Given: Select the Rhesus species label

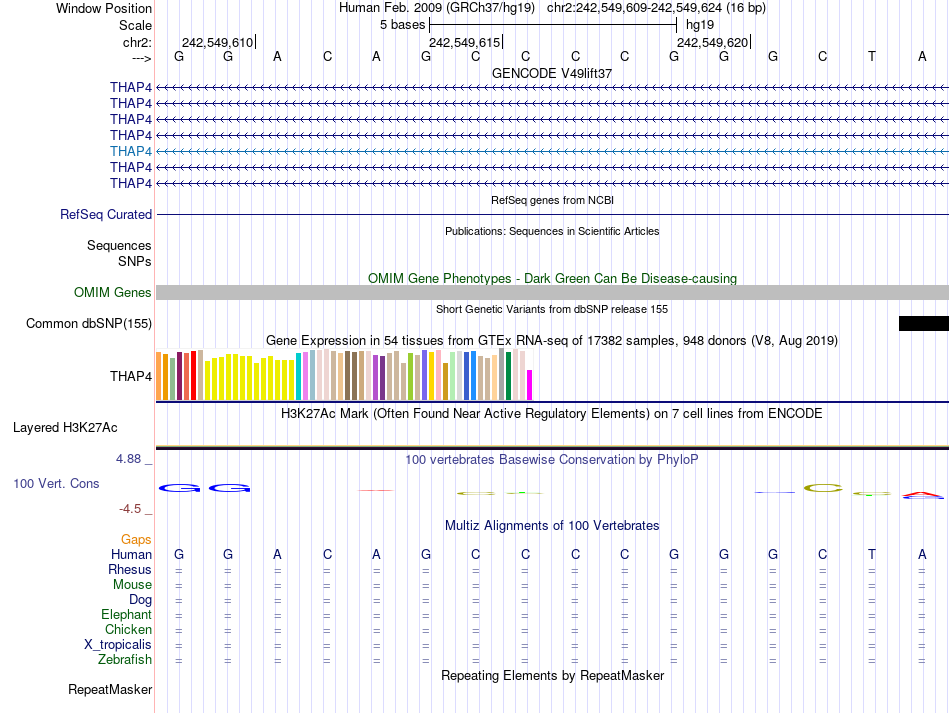Looking at the screenshot, I should pos(130,569).
